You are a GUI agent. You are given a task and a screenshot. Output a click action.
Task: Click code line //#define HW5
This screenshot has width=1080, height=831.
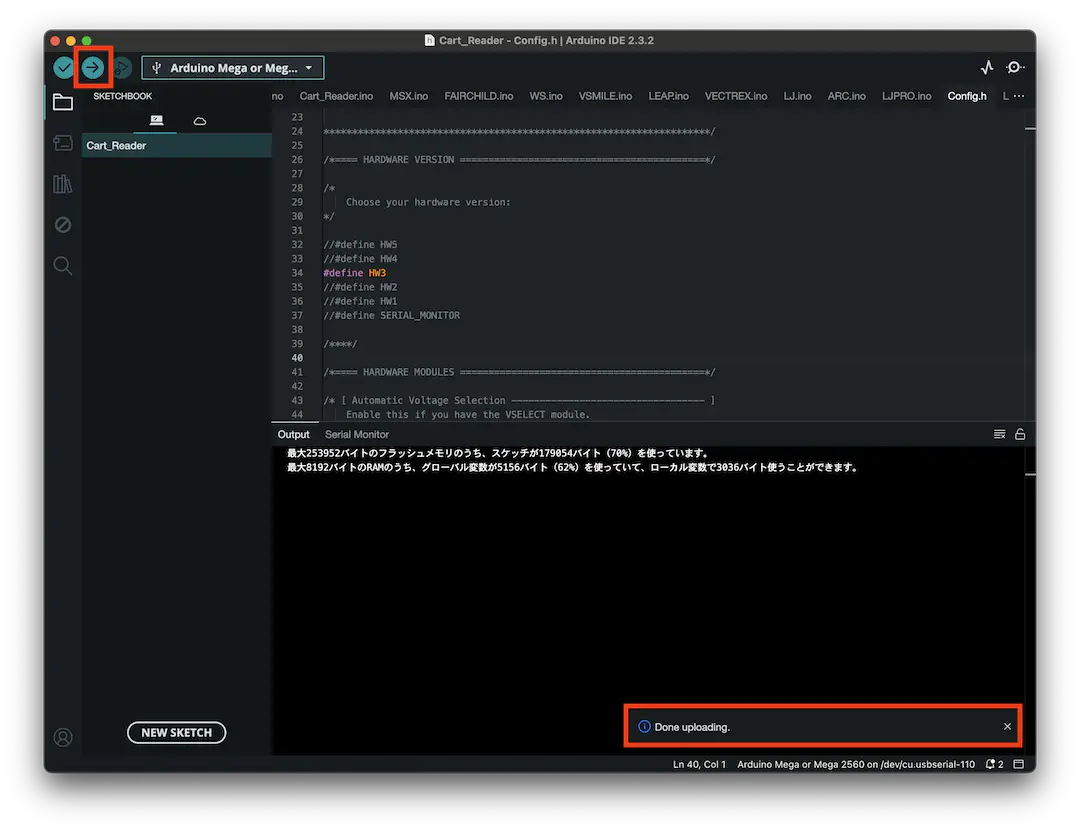click(360, 245)
